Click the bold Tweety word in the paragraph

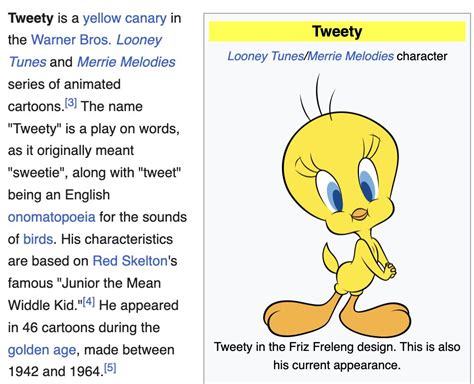(31, 18)
